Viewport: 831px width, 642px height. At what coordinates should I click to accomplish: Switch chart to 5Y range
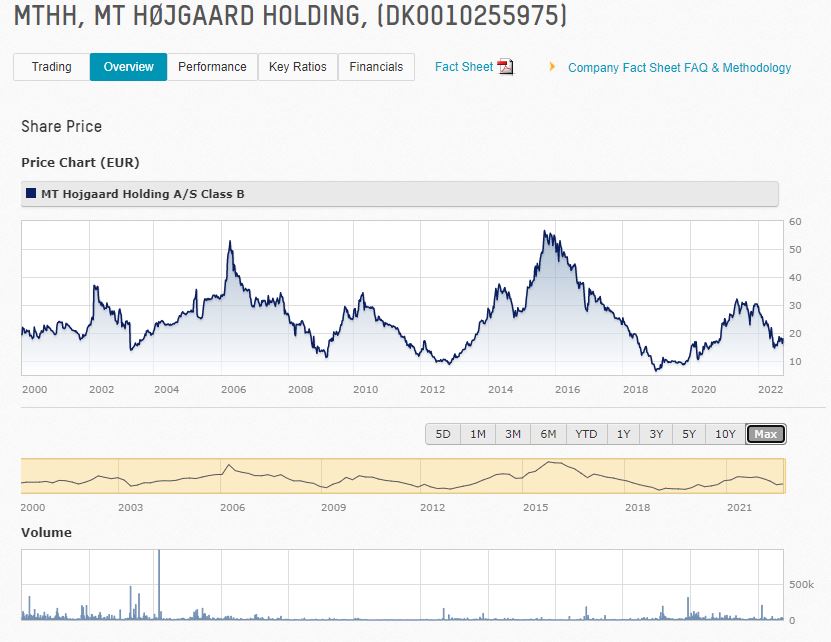click(x=689, y=434)
